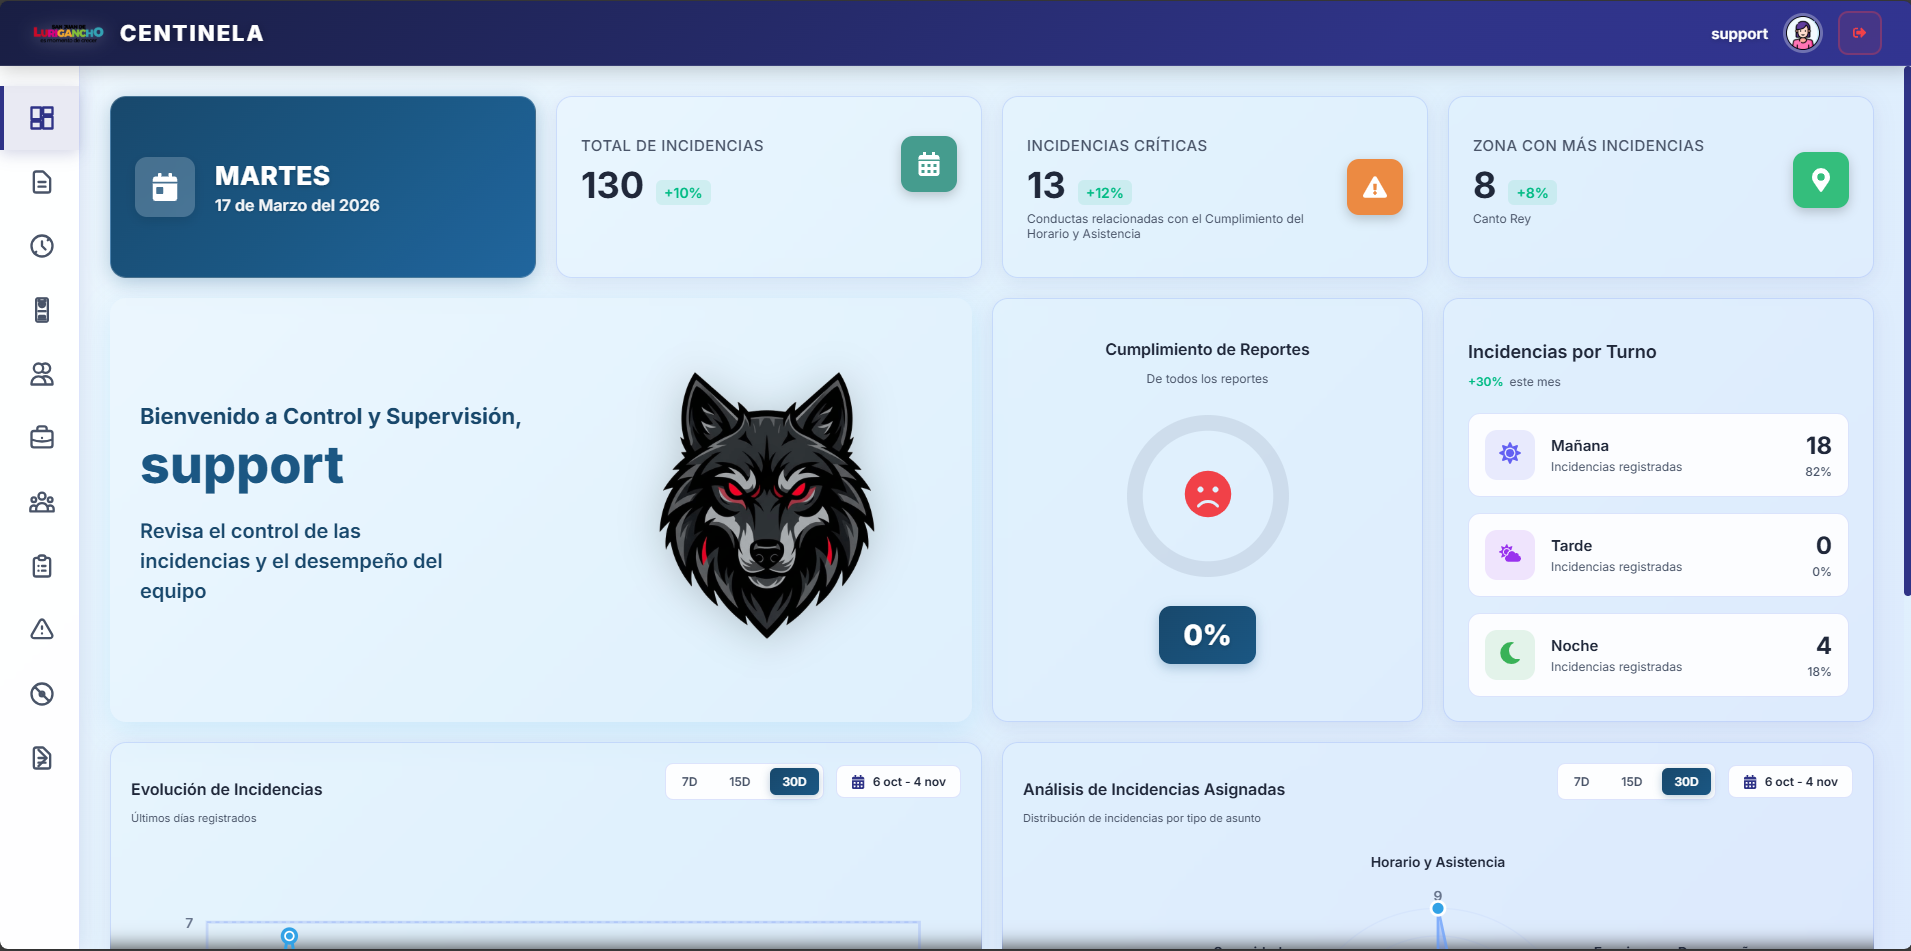
Task: Click the data point on Evolución chart
Action: coord(289,936)
